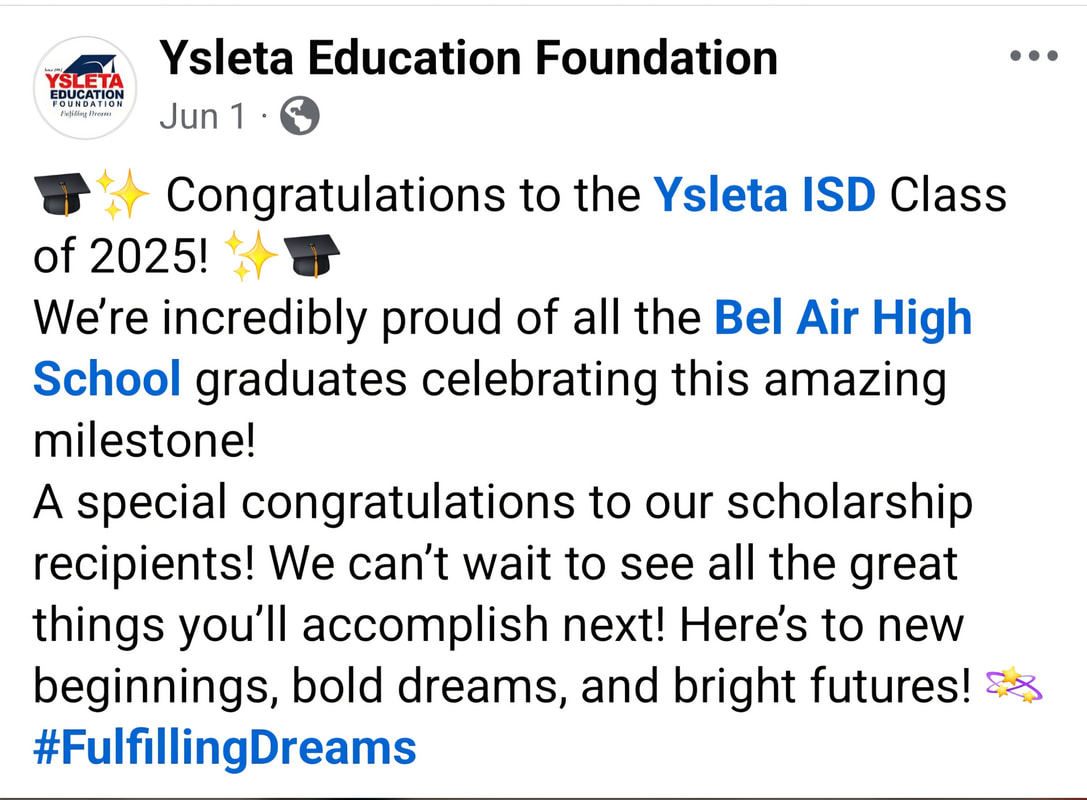Click the graduation cap emoji after "of 2025!"
This screenshot has width=1087, height=800.
[313, 257]
